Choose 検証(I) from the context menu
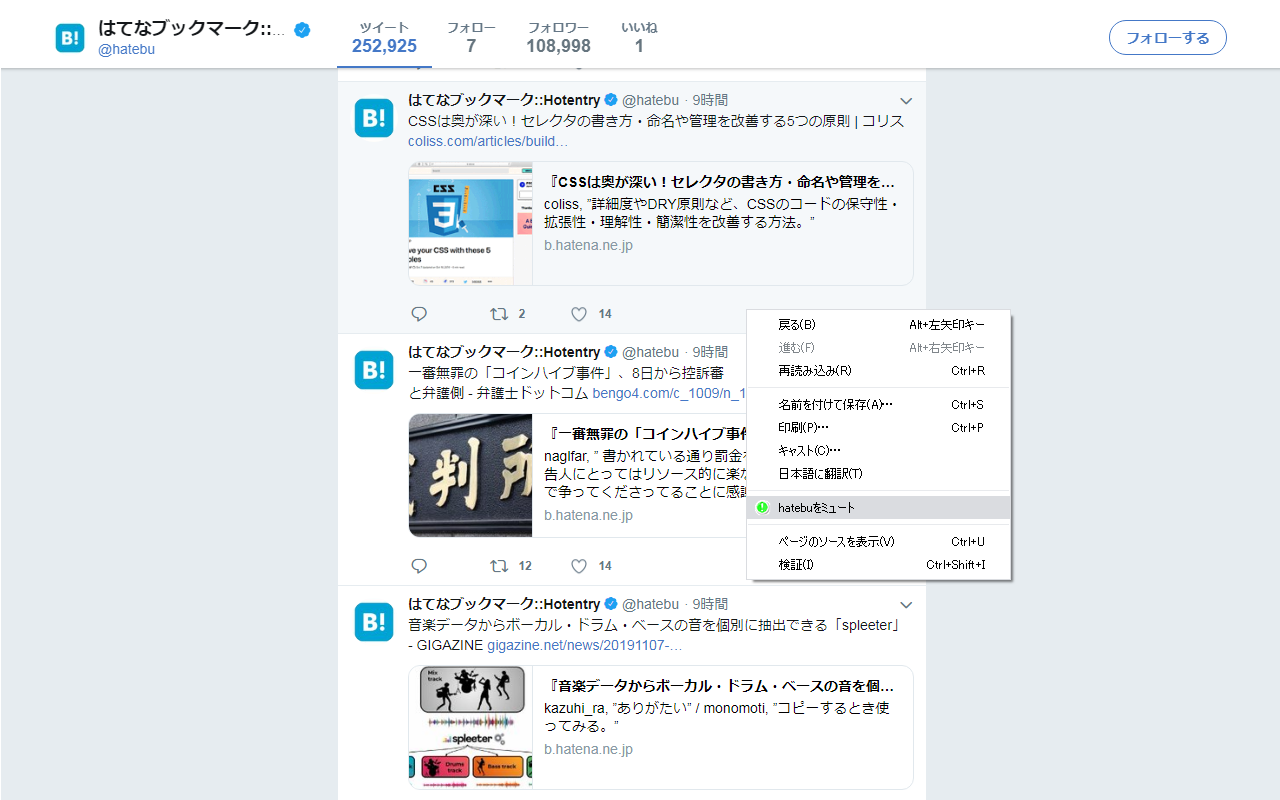 pos(879,565)
